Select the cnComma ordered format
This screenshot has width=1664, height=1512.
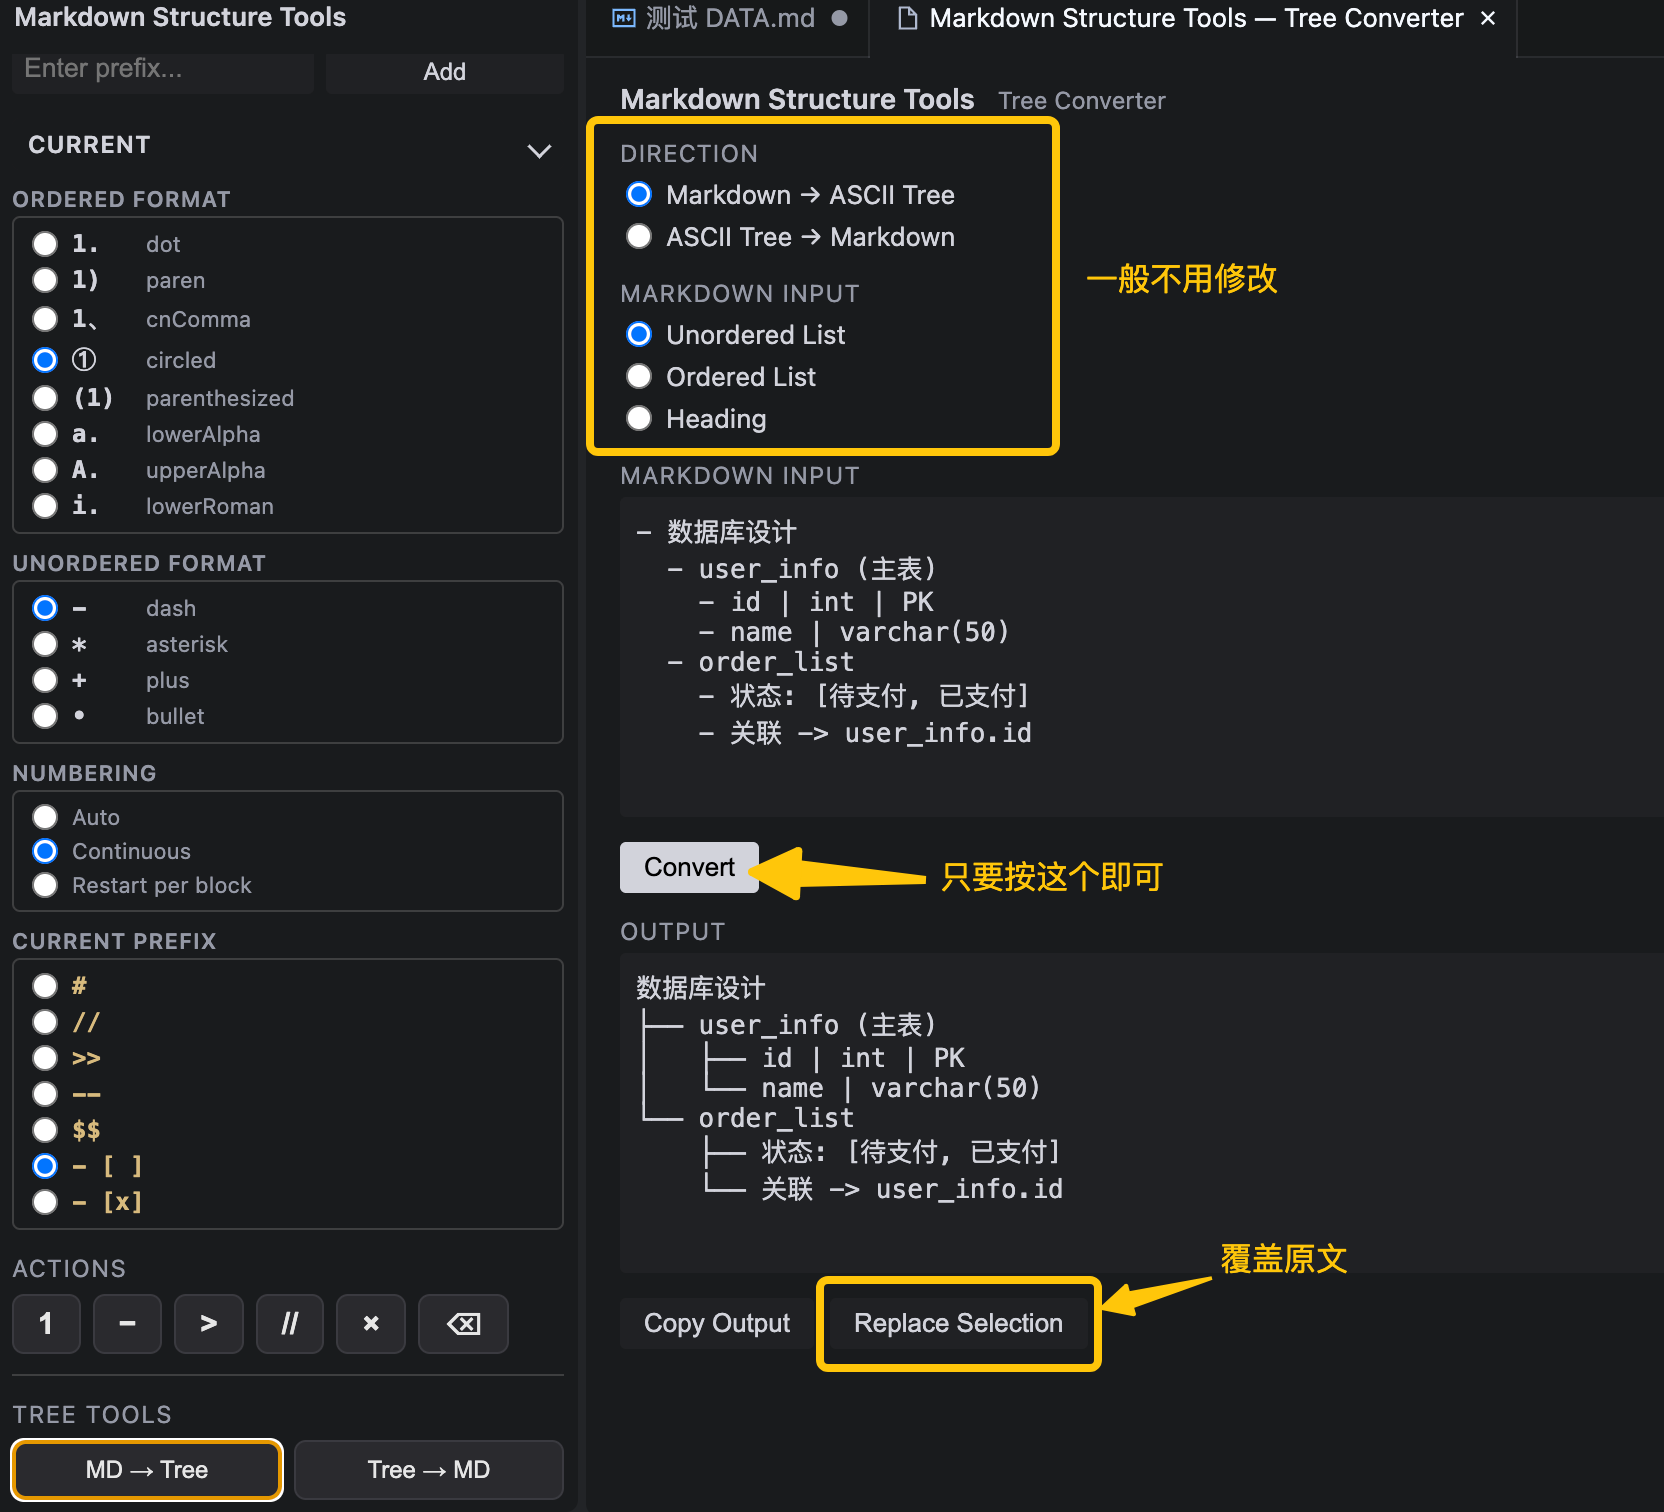click(45, 319)
